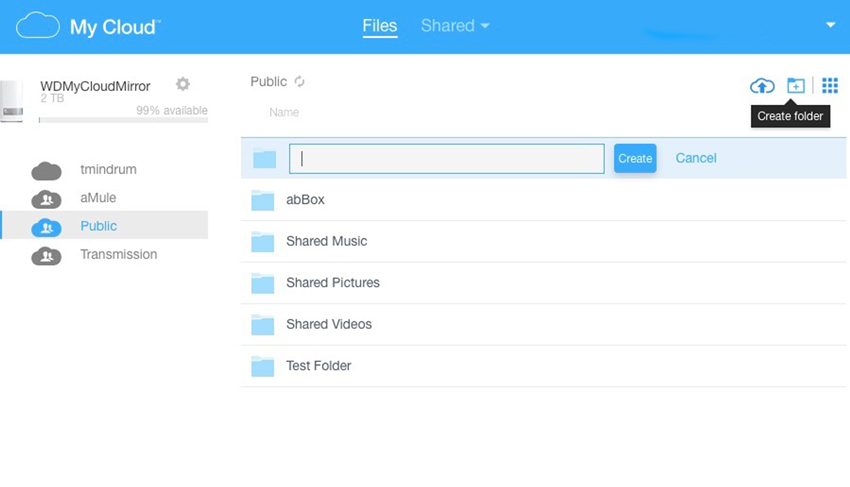The height and width of the screenshot is (487, 850).
Task: Click the abBox folder icon
Action: coord(262,200)
